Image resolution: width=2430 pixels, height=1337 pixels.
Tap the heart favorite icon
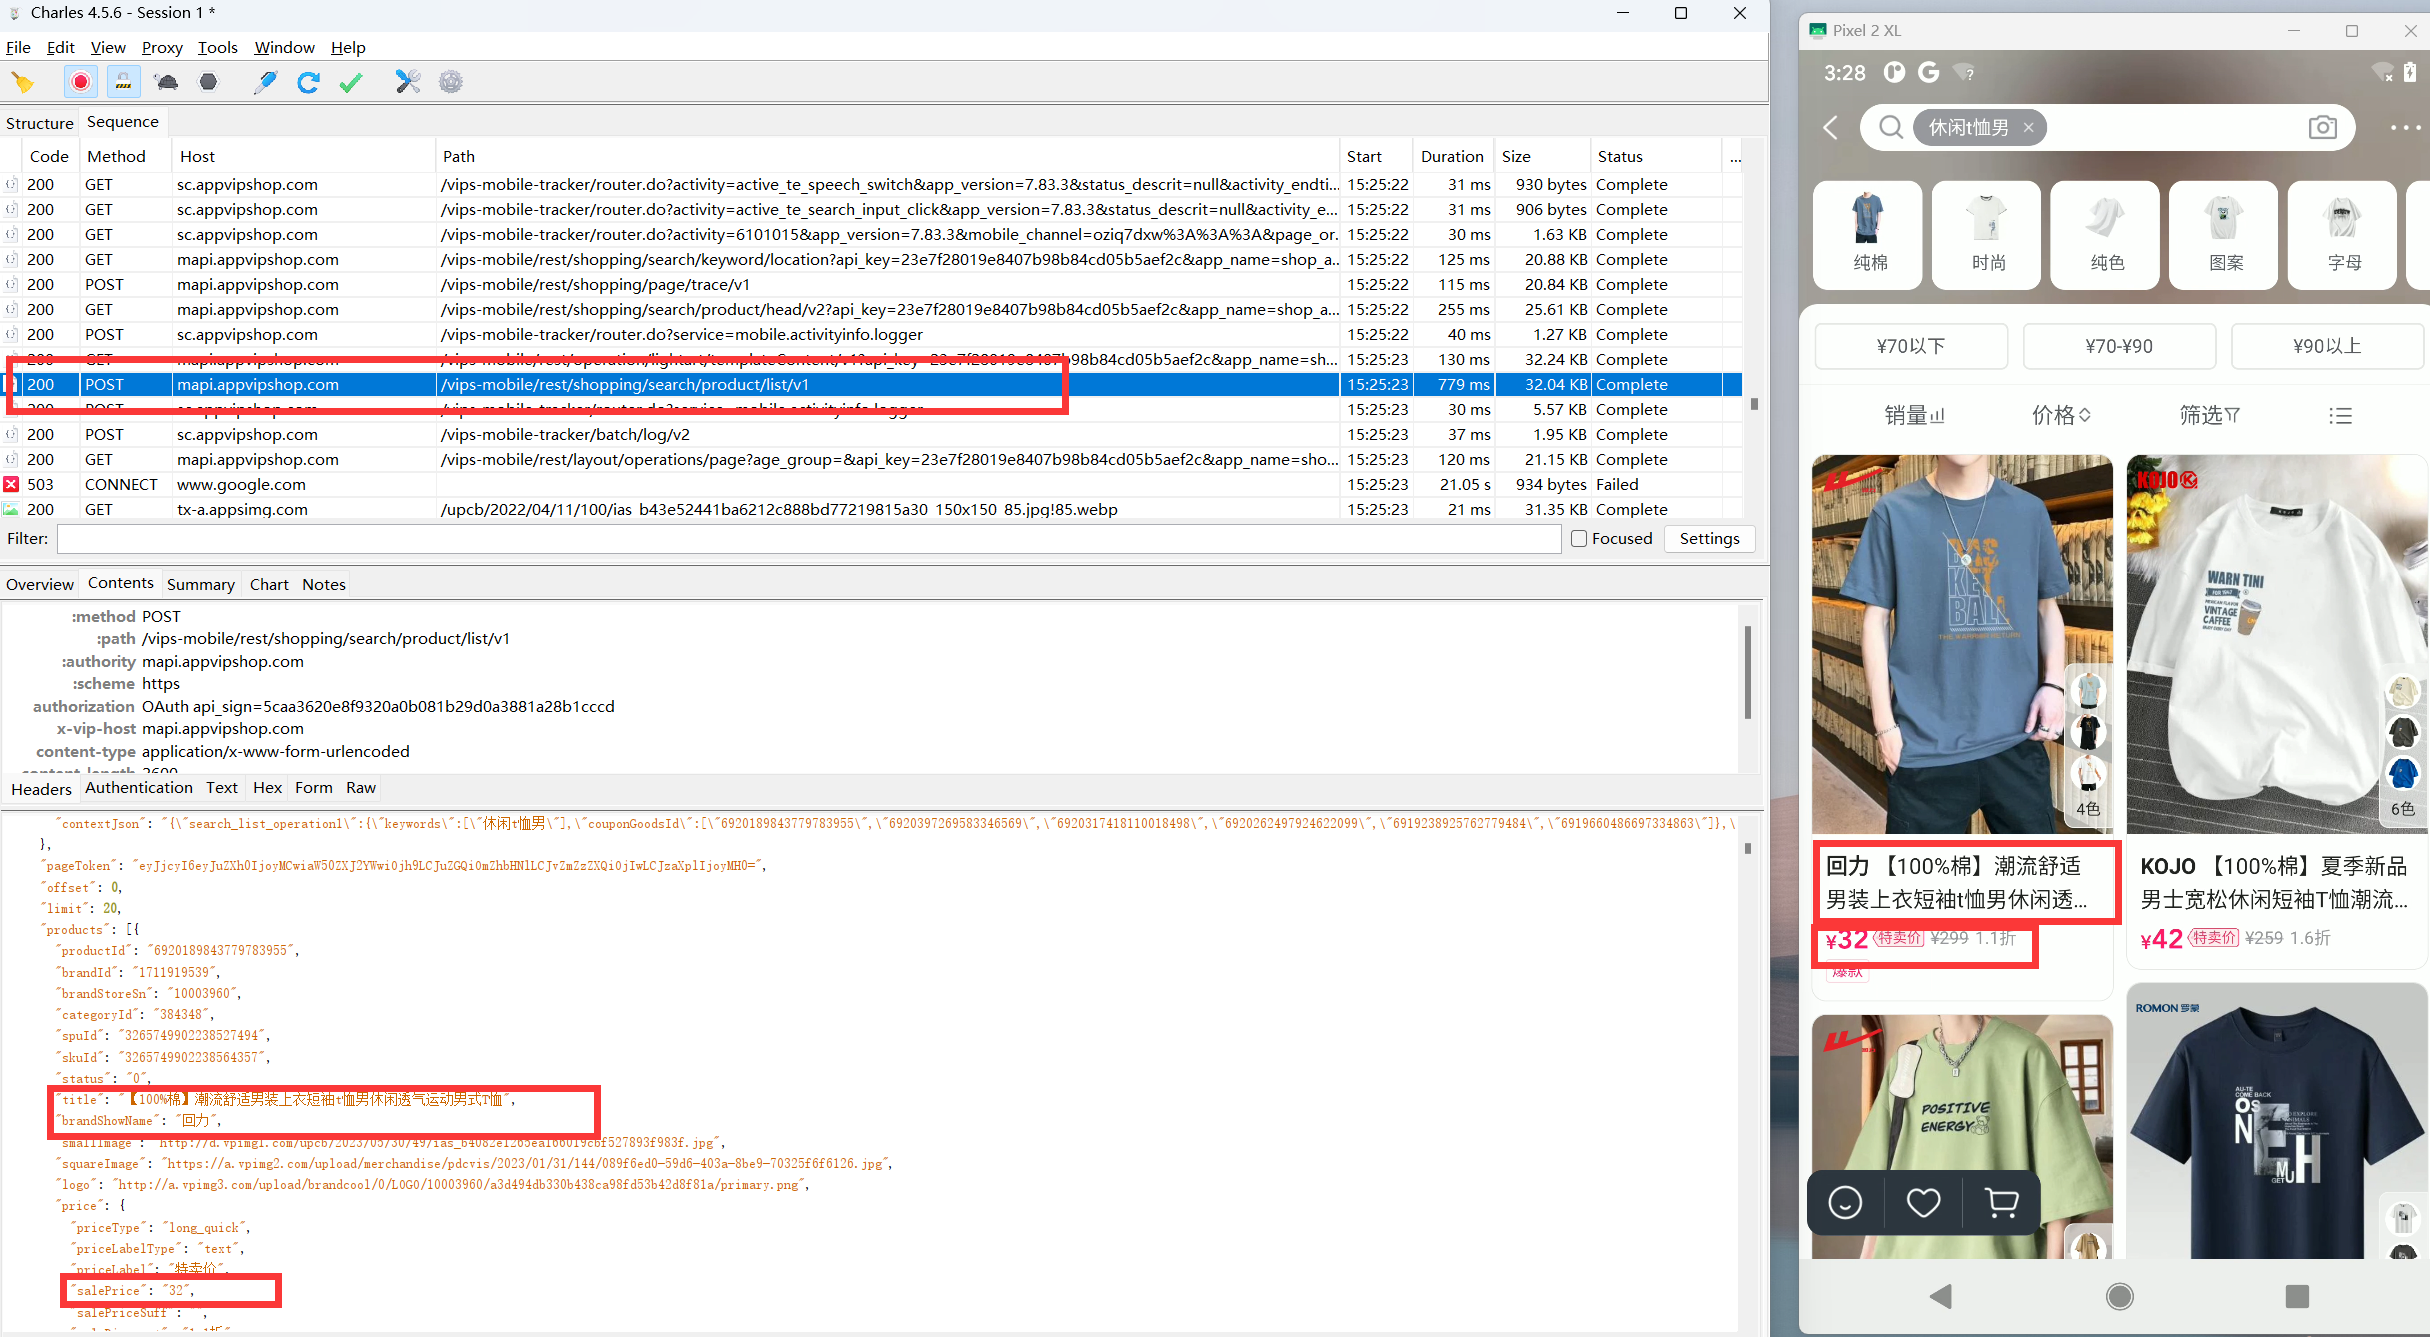pyautogui.click(x=1923, y=1202)
